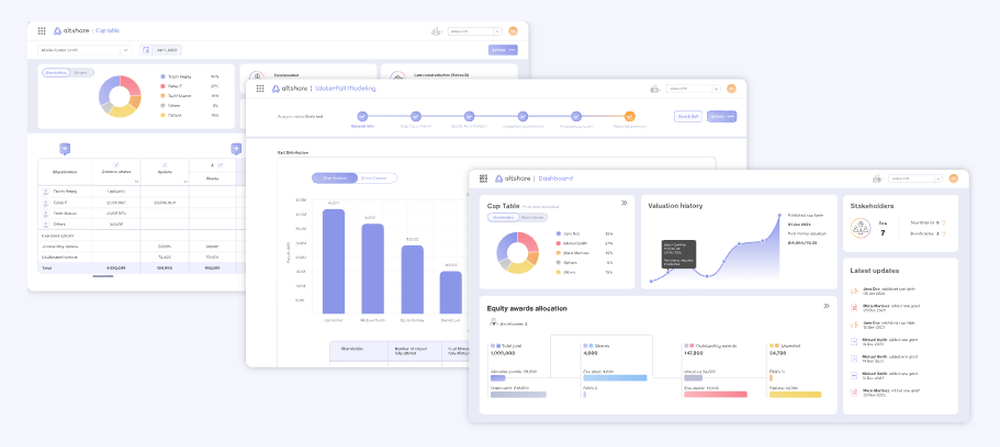This screenshot has height=447, width=1000.
Task: Select Share classes toggle in Dashboard Cap Table card
Action: click(x=532, y=217)
